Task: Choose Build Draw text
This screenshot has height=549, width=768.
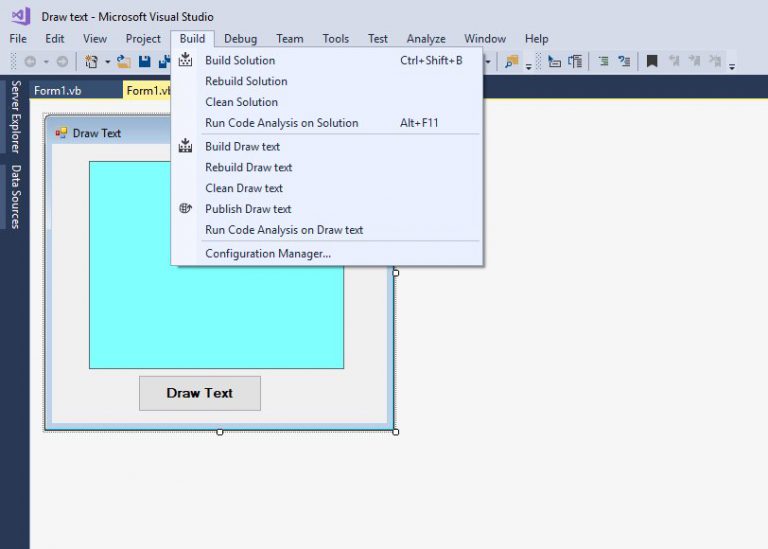Action: 327,146
